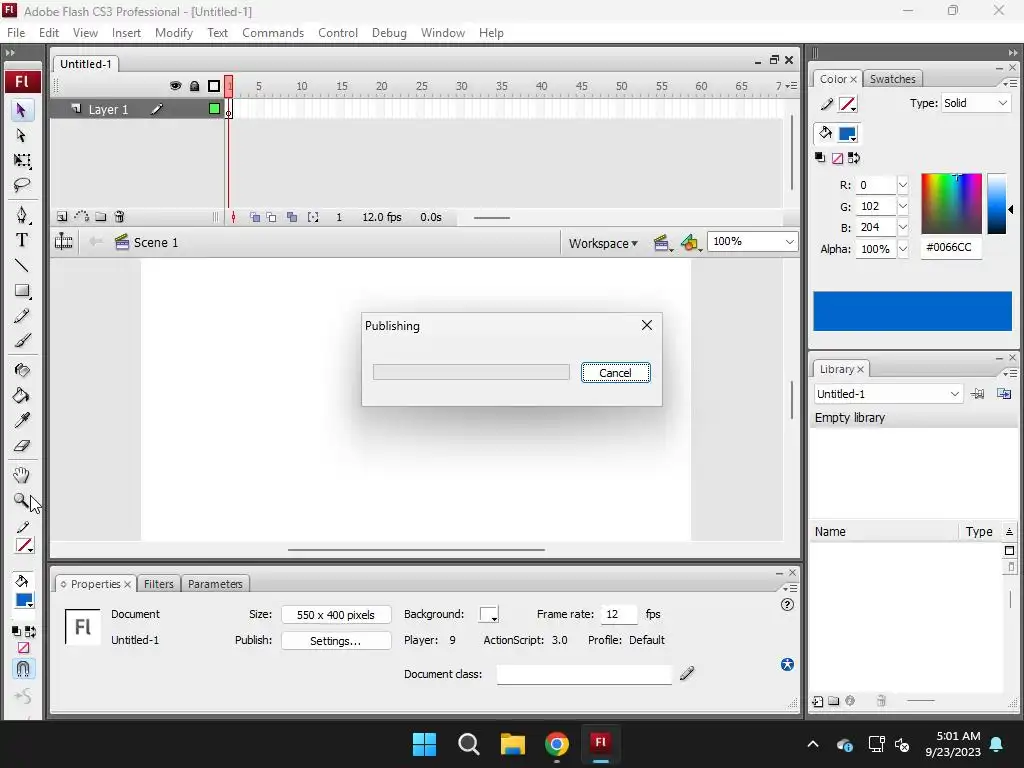1024x768 pixels.
Task: Toggle show/hide all layers eye icon
Action: point(175,86)
